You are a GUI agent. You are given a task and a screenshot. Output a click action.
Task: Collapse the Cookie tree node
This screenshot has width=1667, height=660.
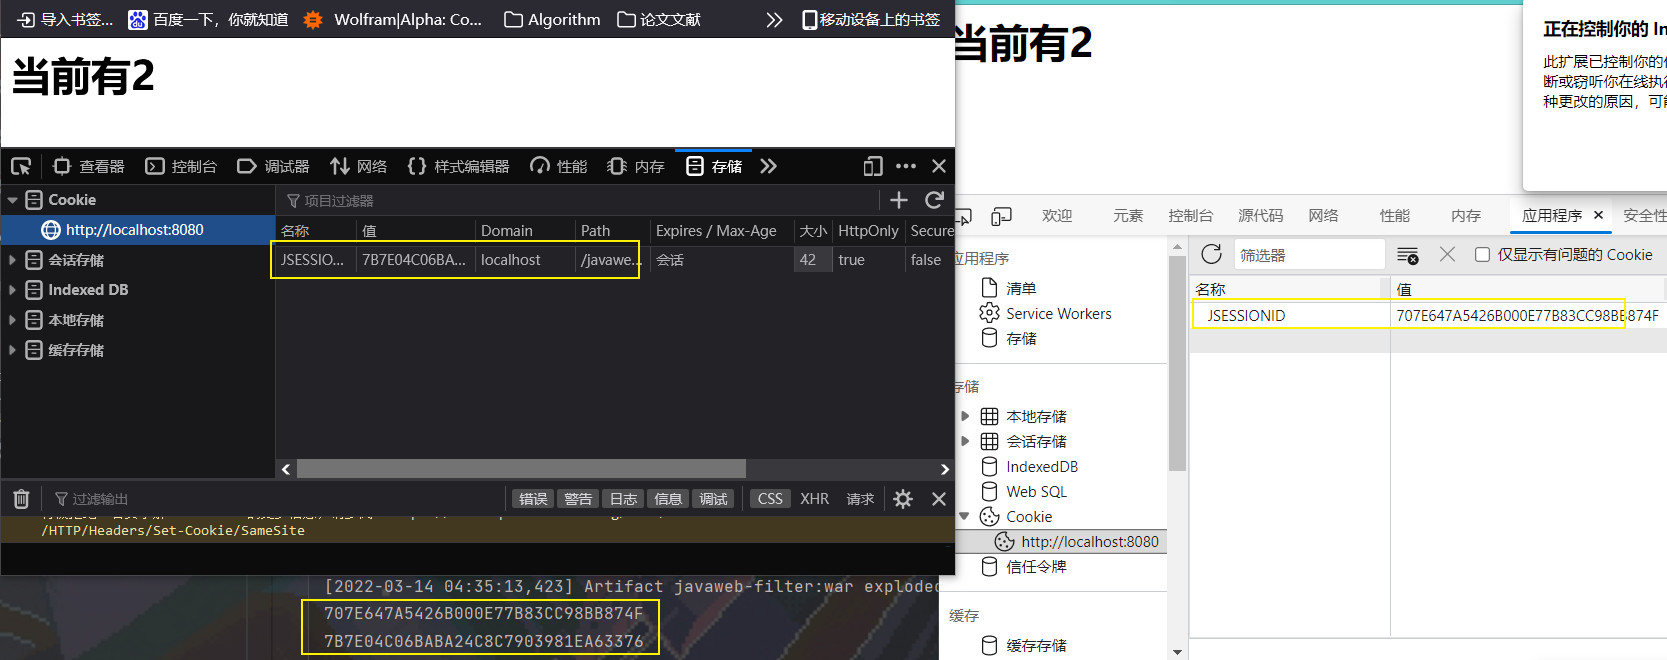click(12, 200)
